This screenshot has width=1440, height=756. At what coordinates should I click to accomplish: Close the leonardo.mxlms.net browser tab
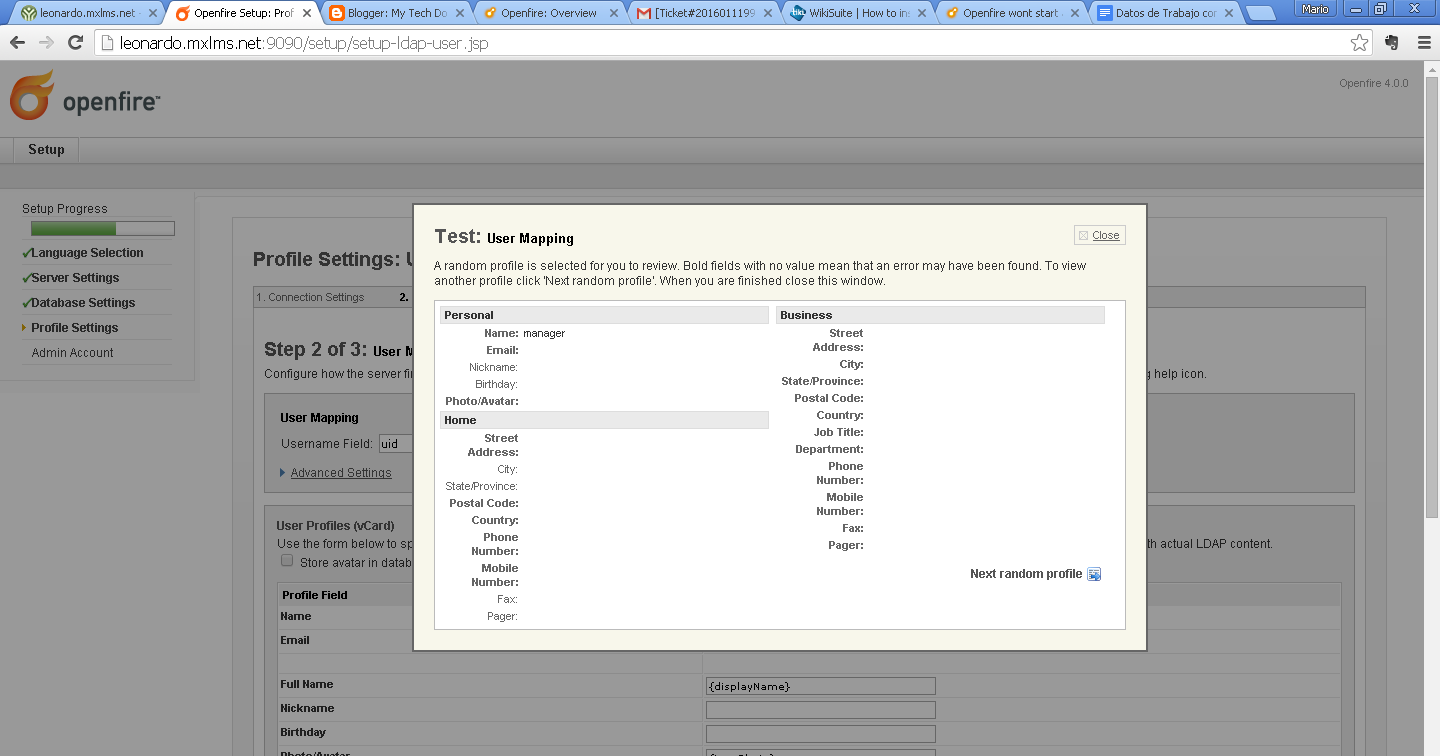[153, 14]
